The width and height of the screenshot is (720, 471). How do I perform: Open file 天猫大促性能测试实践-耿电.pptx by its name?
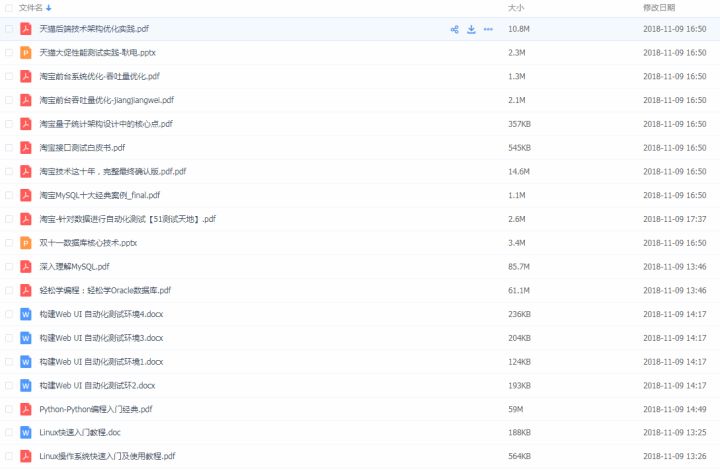pyautogui.click(x=97, y=53)
